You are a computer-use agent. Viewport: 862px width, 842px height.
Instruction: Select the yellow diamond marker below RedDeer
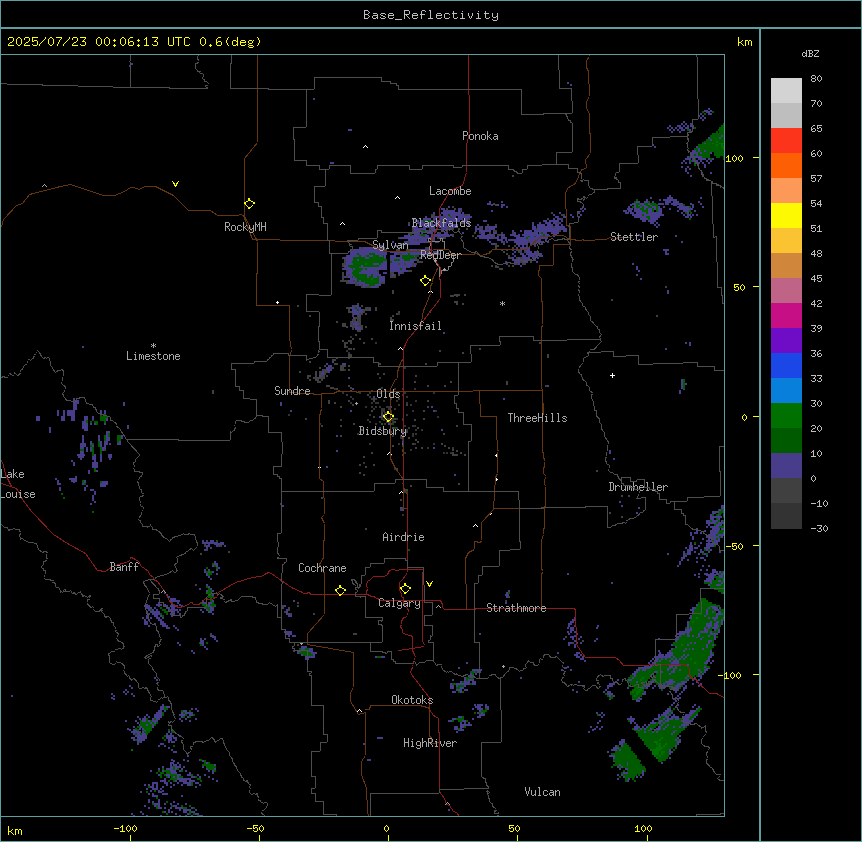[425, 281]
